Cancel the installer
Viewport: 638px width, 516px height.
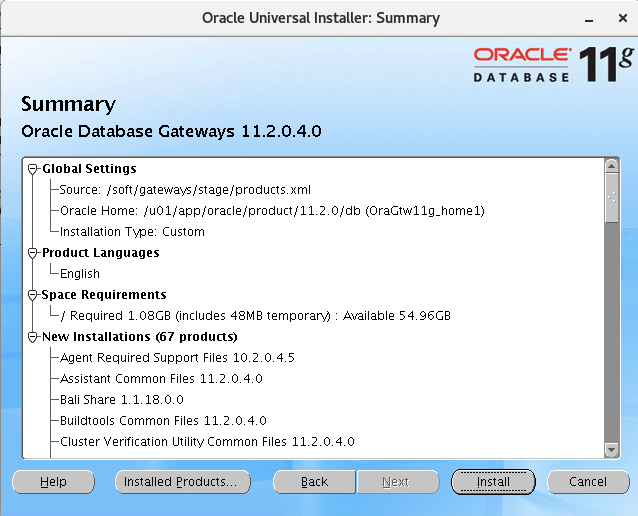pos(588,482)
